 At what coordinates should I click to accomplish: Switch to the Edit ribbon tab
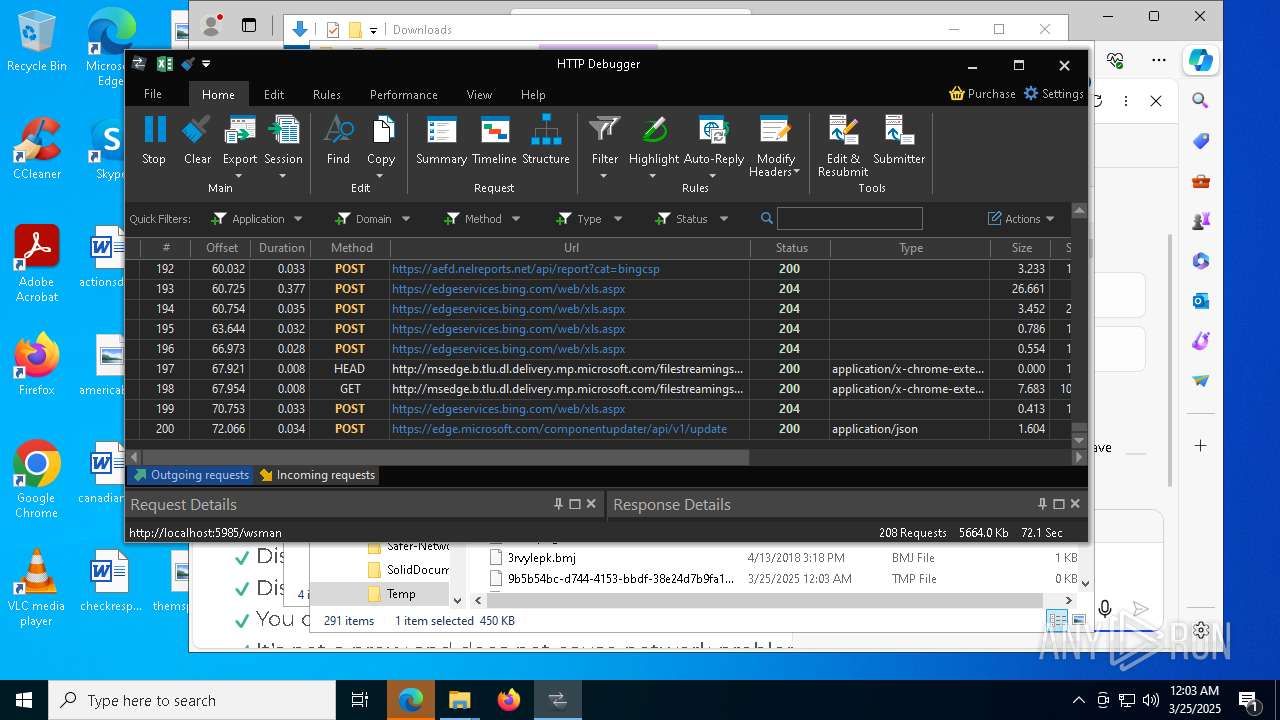[x=274, y=94]
